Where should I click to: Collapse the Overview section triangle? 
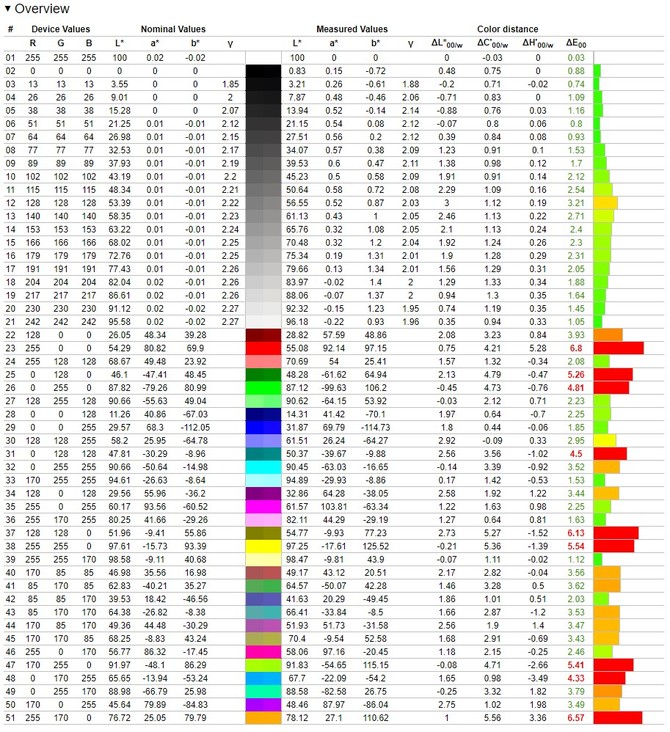tap(8, 8)
